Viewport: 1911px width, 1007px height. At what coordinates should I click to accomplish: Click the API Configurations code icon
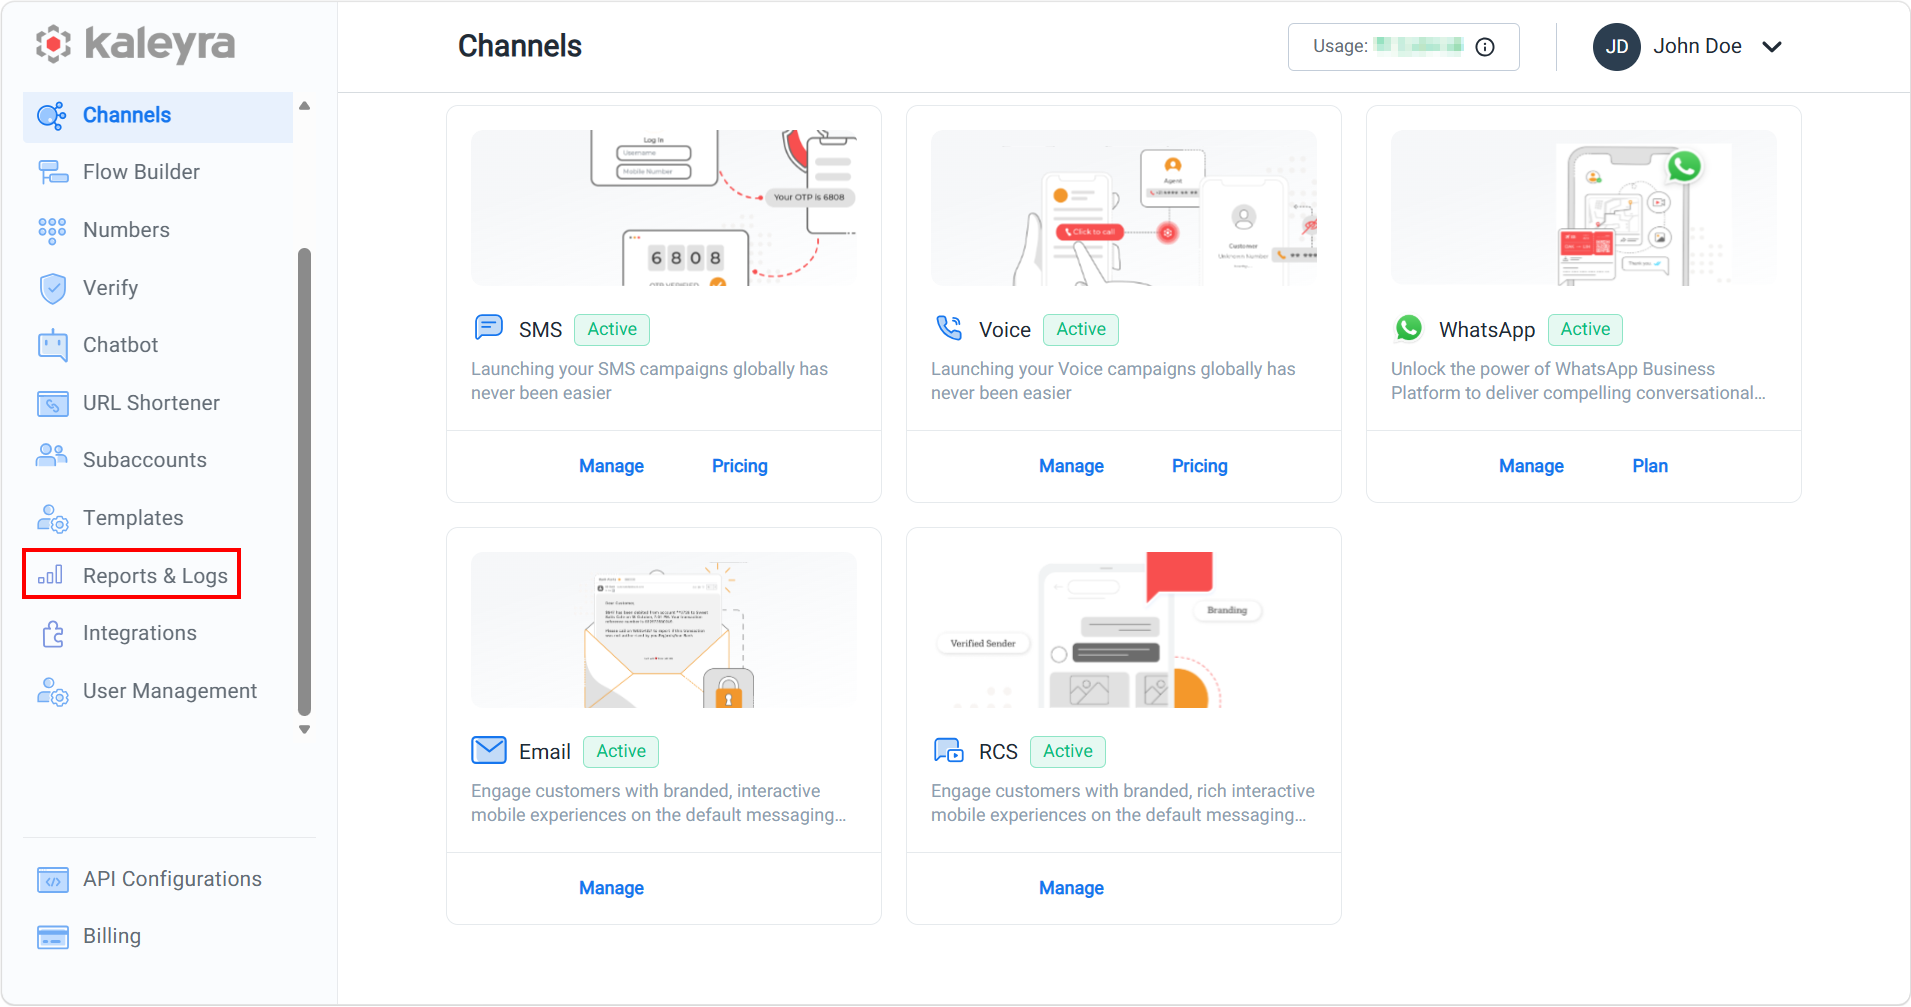click(53, 880)
